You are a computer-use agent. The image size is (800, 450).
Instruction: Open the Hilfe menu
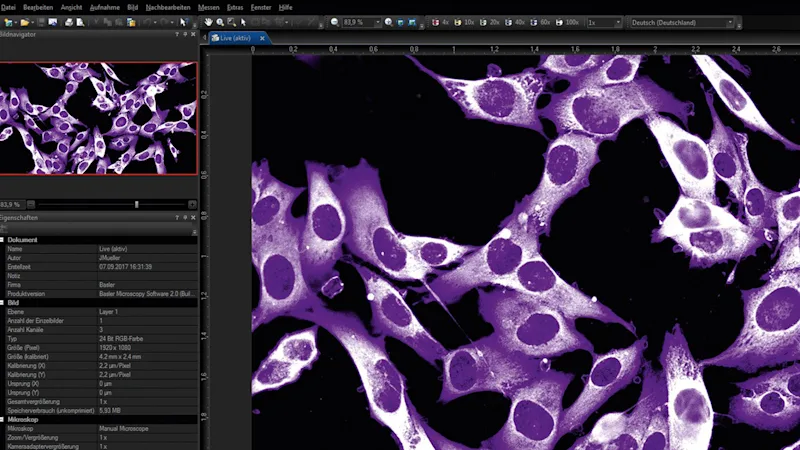tap(285, 7)
